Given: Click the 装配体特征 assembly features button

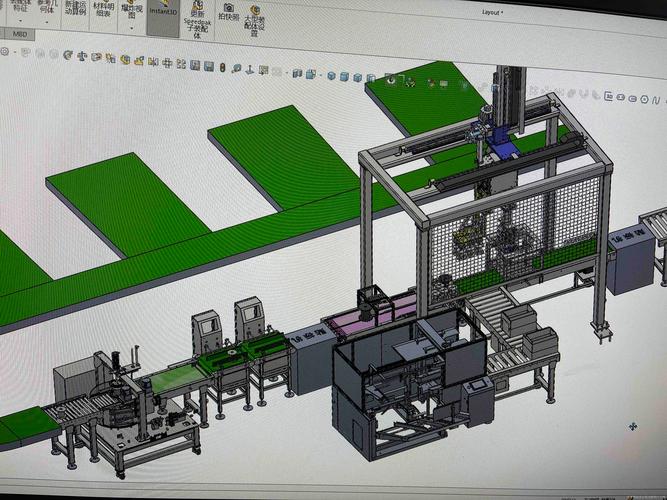Looking at the screenshot, I should (20, 6).
